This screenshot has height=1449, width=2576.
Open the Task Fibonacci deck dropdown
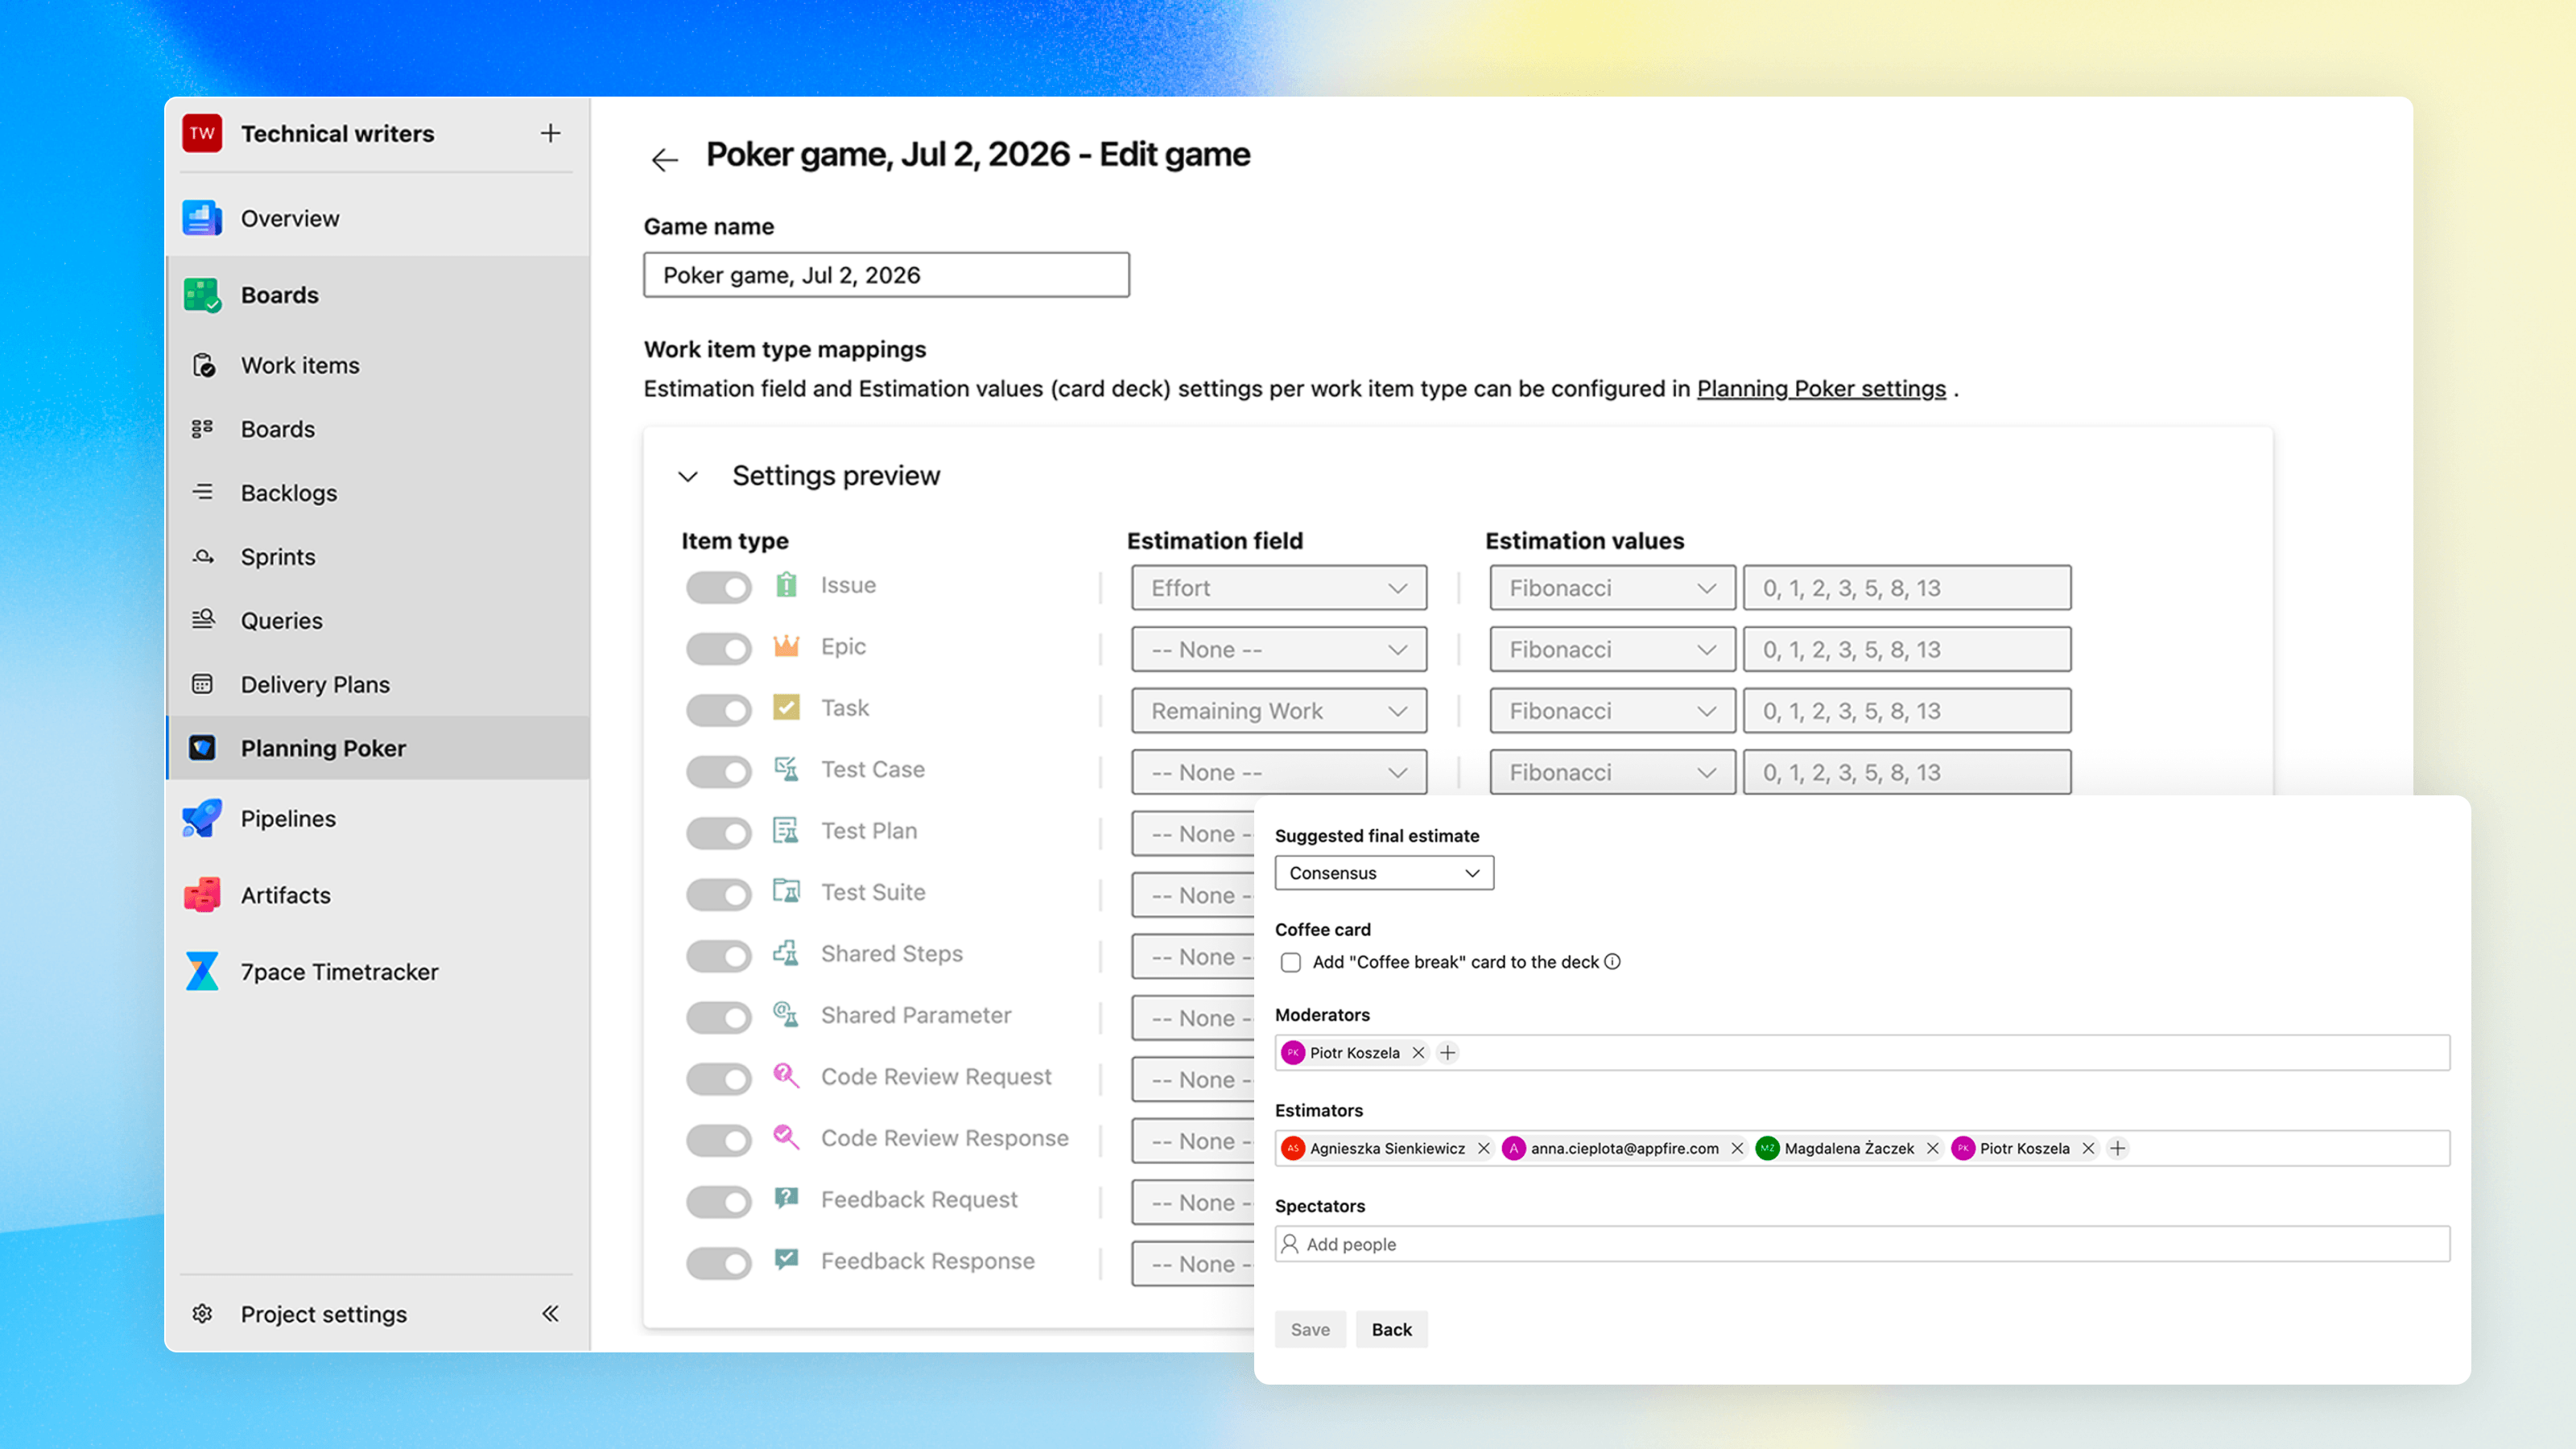[1612, 711]
